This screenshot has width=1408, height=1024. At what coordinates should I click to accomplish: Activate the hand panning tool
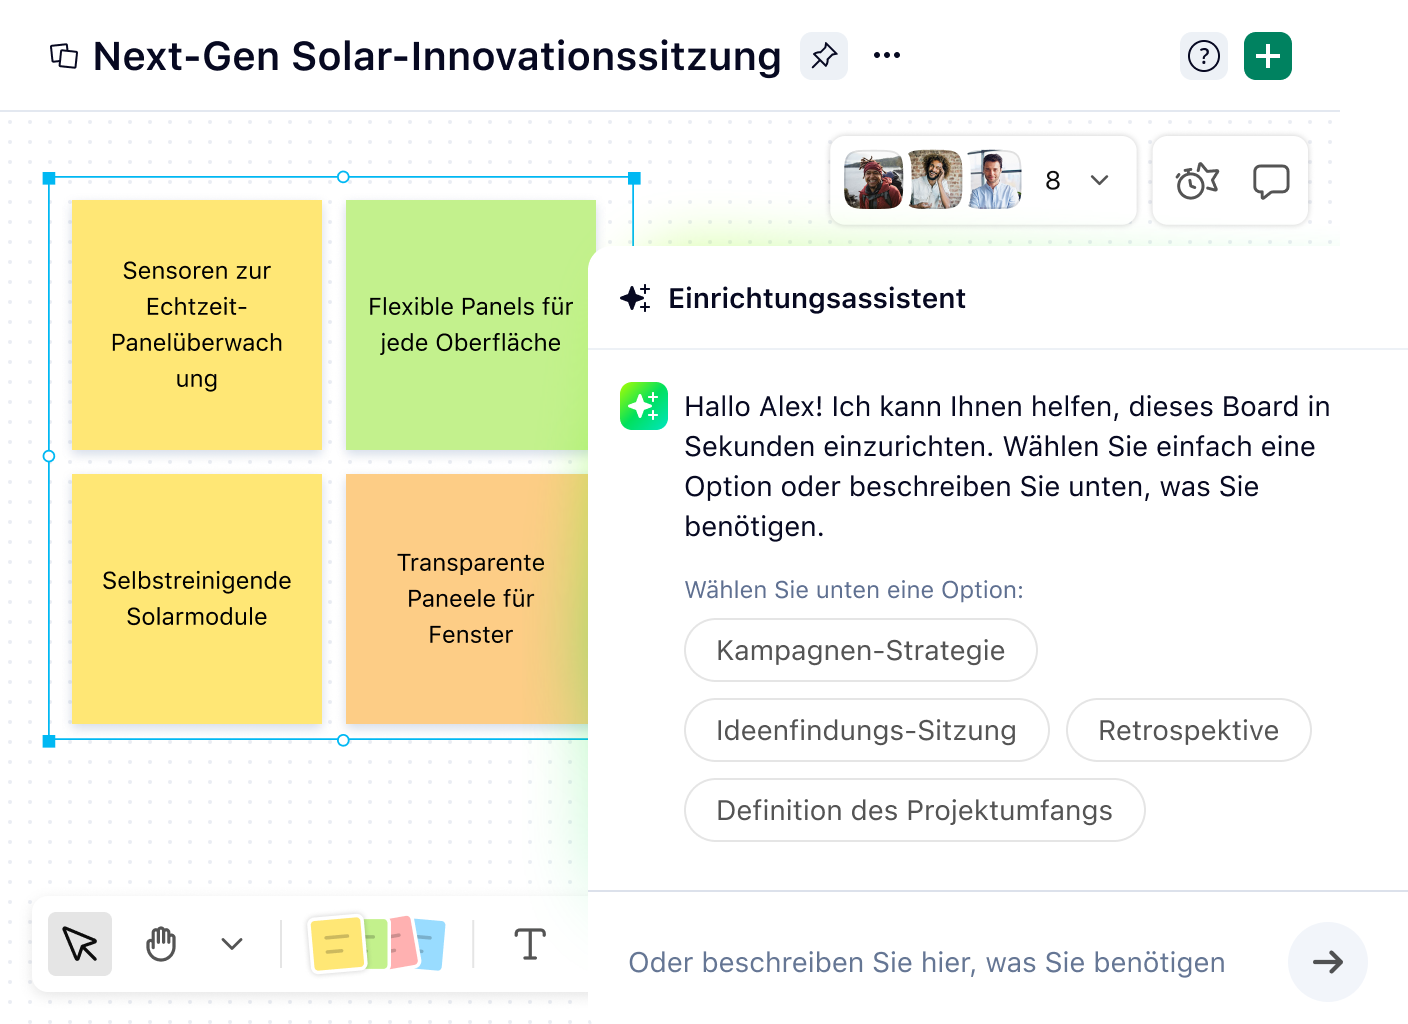coord(160,943)
